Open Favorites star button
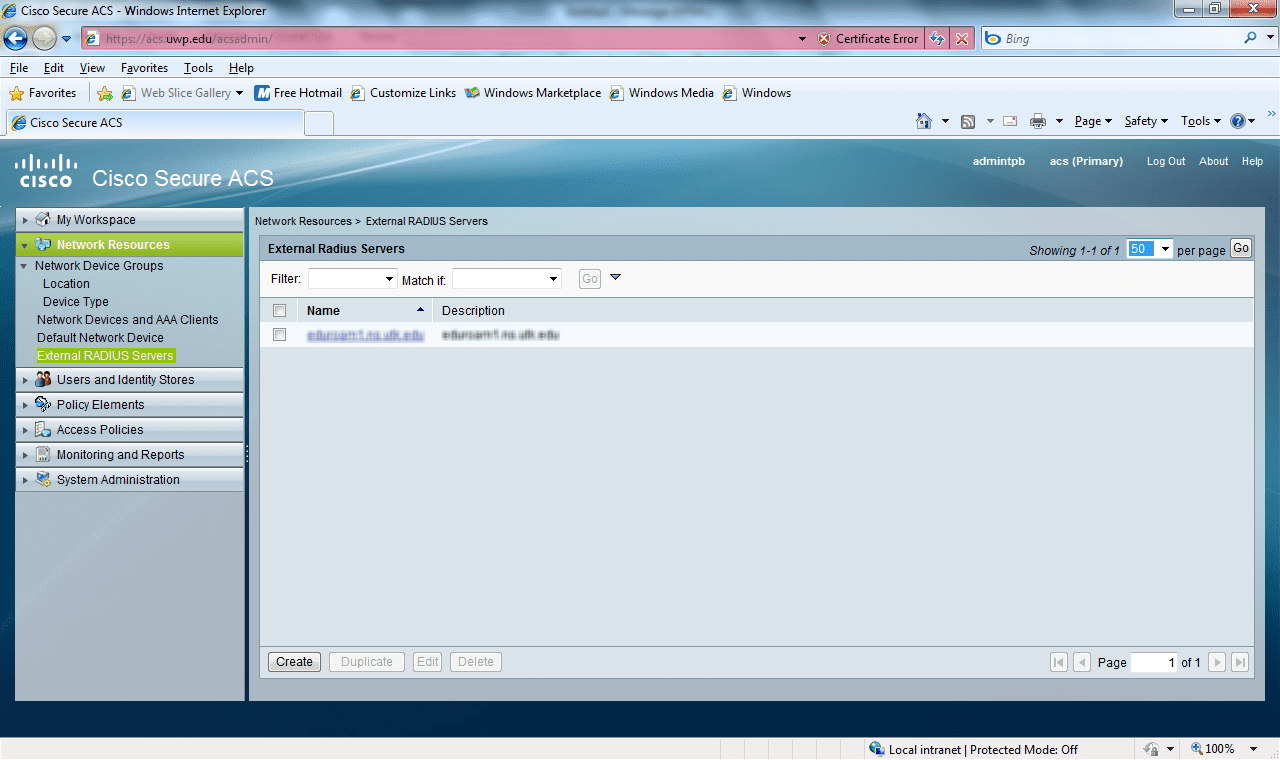This screenshot has height=760, width=1280. pyautogui.click(x=43, y=93)
